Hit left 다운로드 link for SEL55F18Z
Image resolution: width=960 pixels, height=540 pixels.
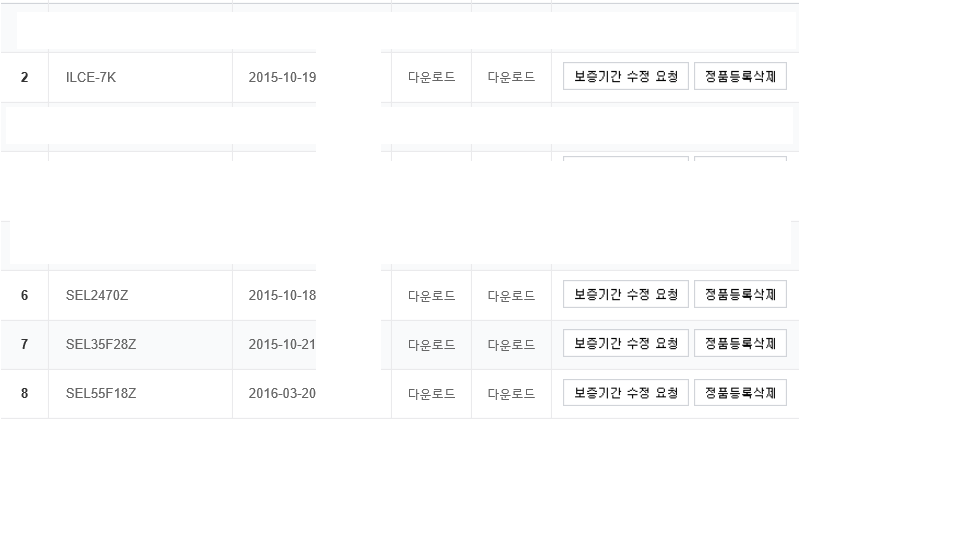point(431,394)
